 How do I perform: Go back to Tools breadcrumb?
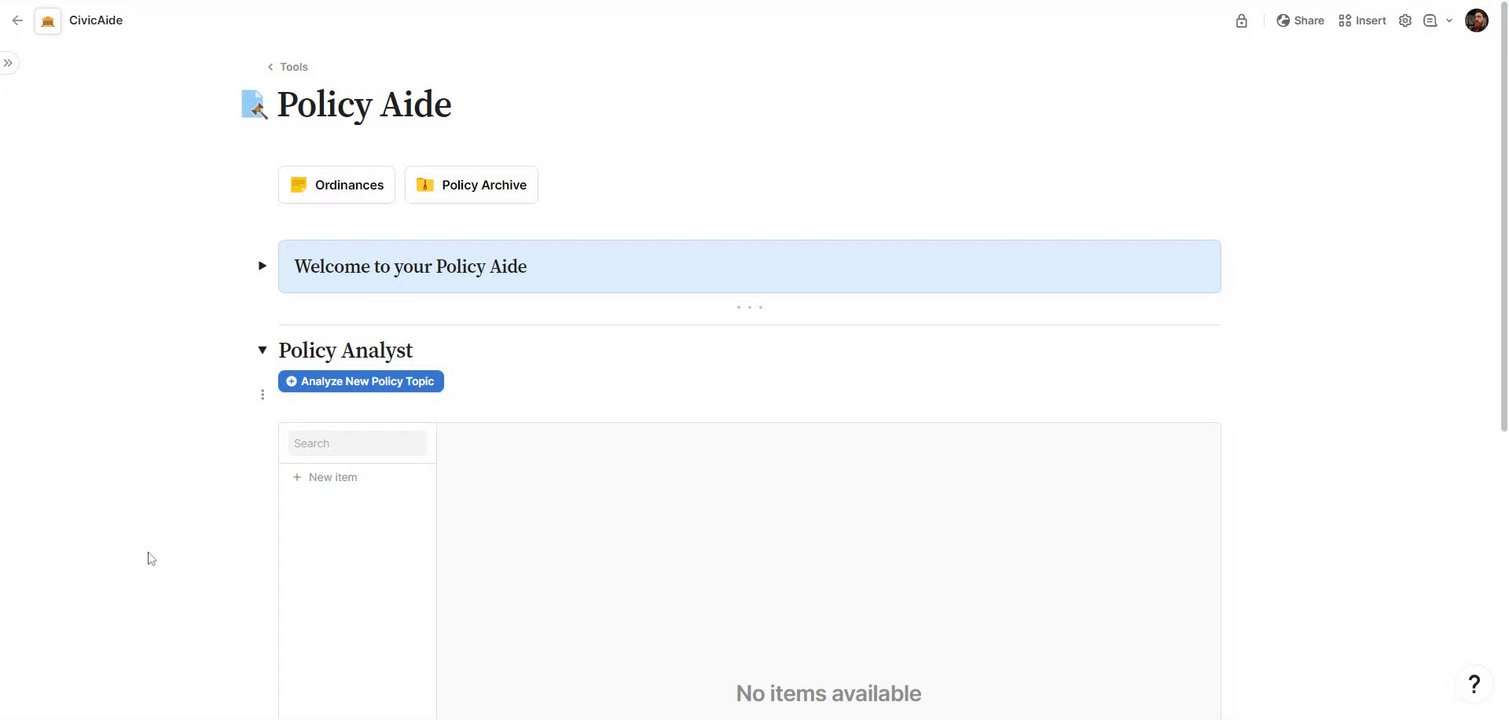click(x=287, y=67)
